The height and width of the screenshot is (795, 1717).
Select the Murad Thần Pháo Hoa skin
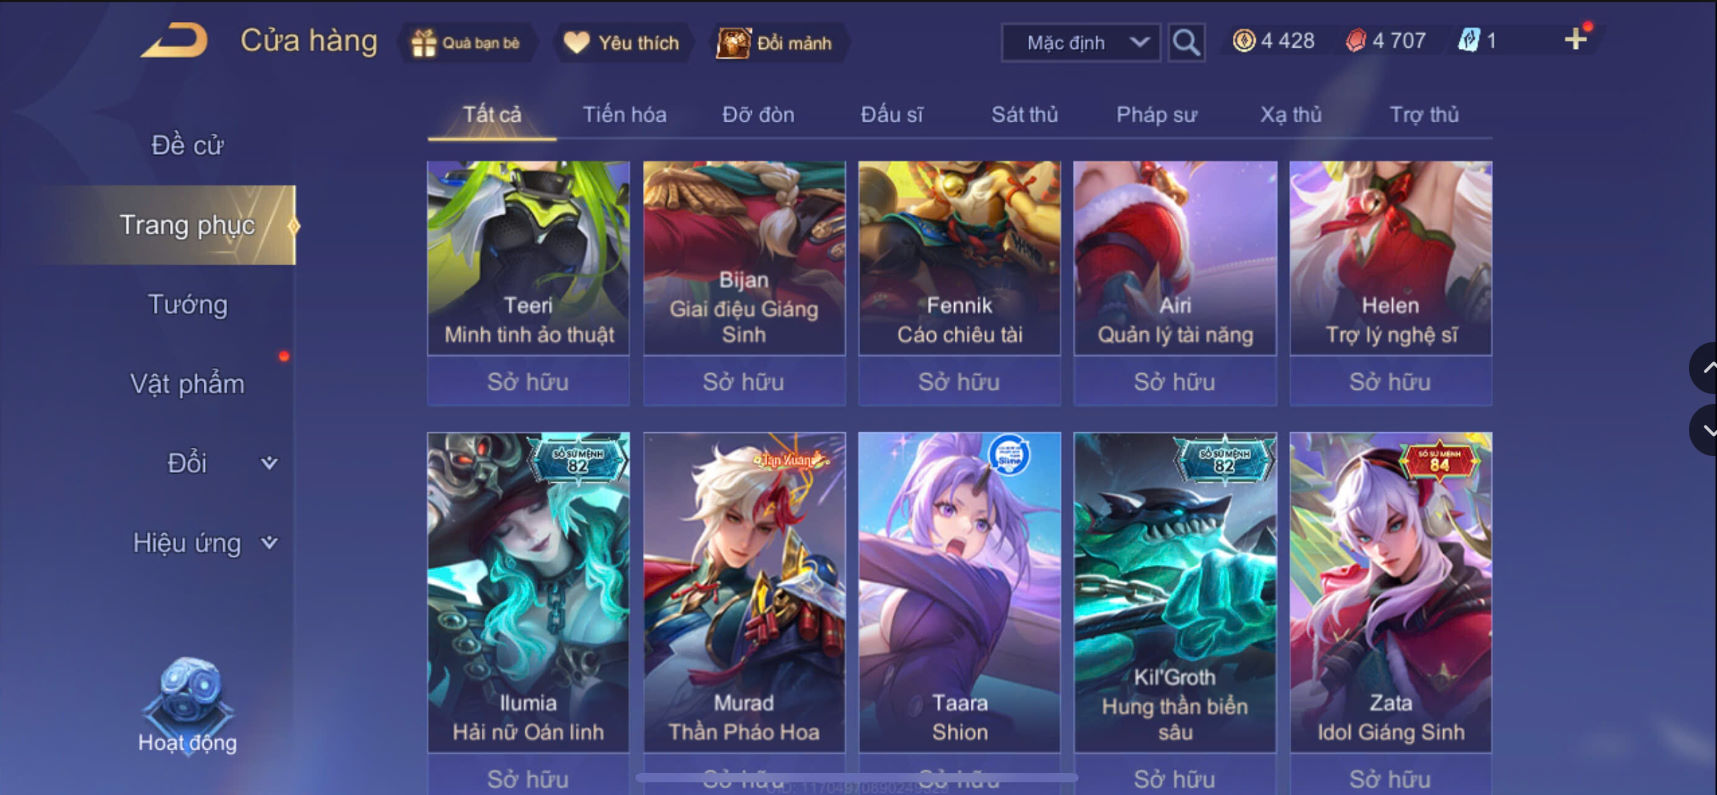click(x=744, y=592)
